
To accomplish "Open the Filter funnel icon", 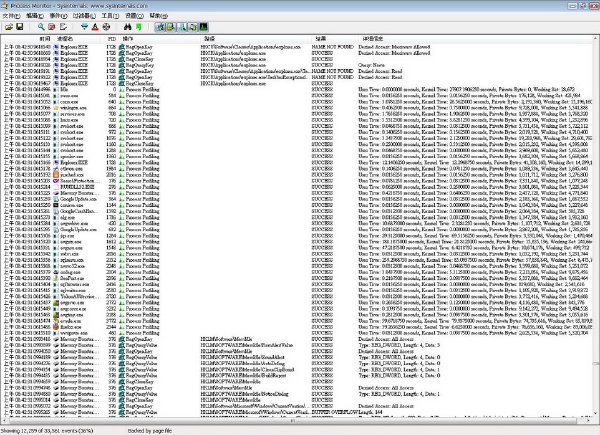I will (x=85, y=27).
